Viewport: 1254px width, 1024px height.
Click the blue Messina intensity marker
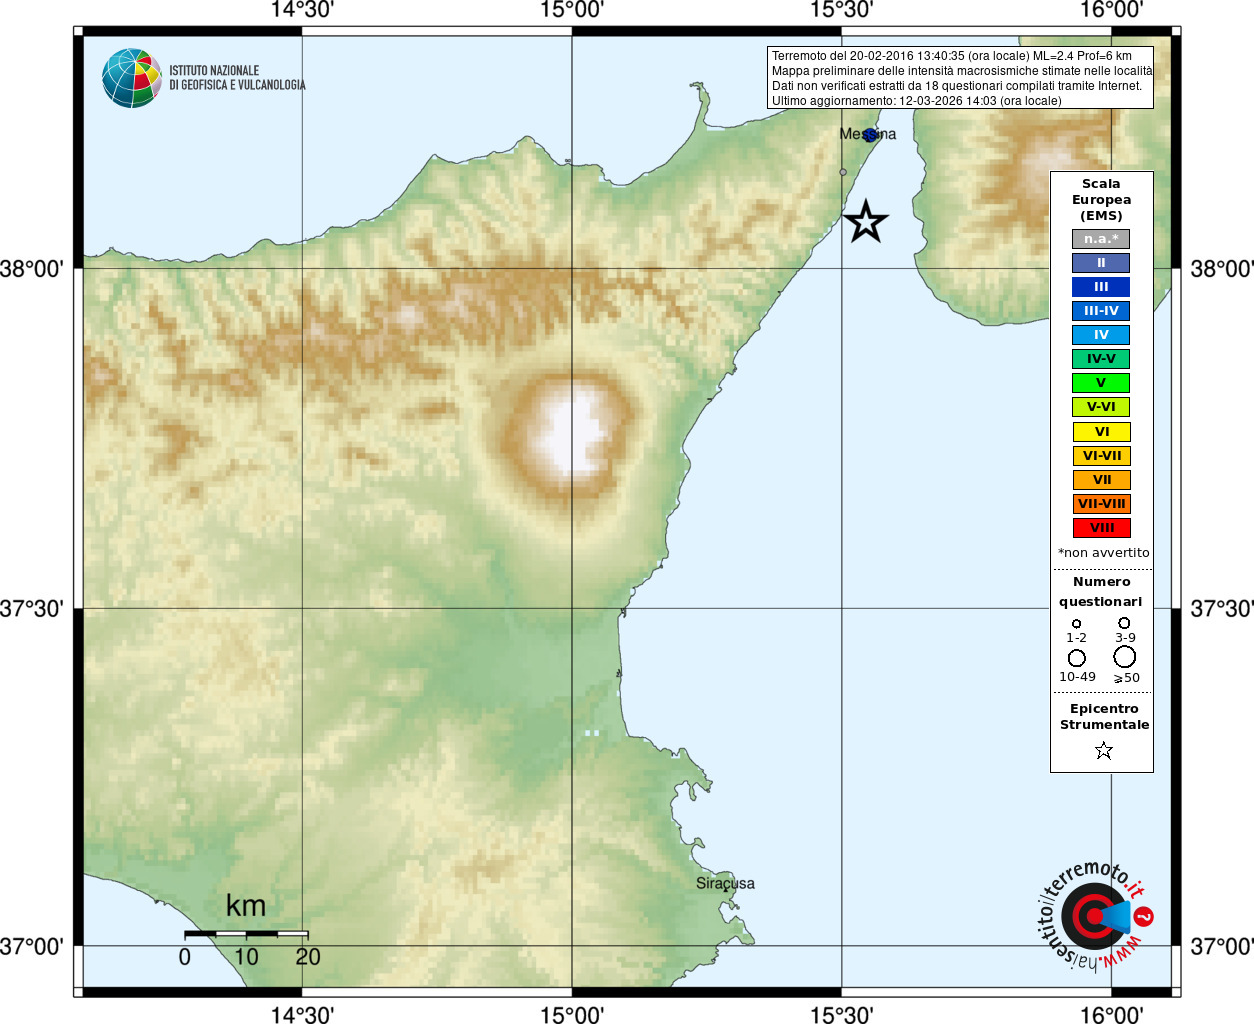pyautogui.click(x=869, y=135)
